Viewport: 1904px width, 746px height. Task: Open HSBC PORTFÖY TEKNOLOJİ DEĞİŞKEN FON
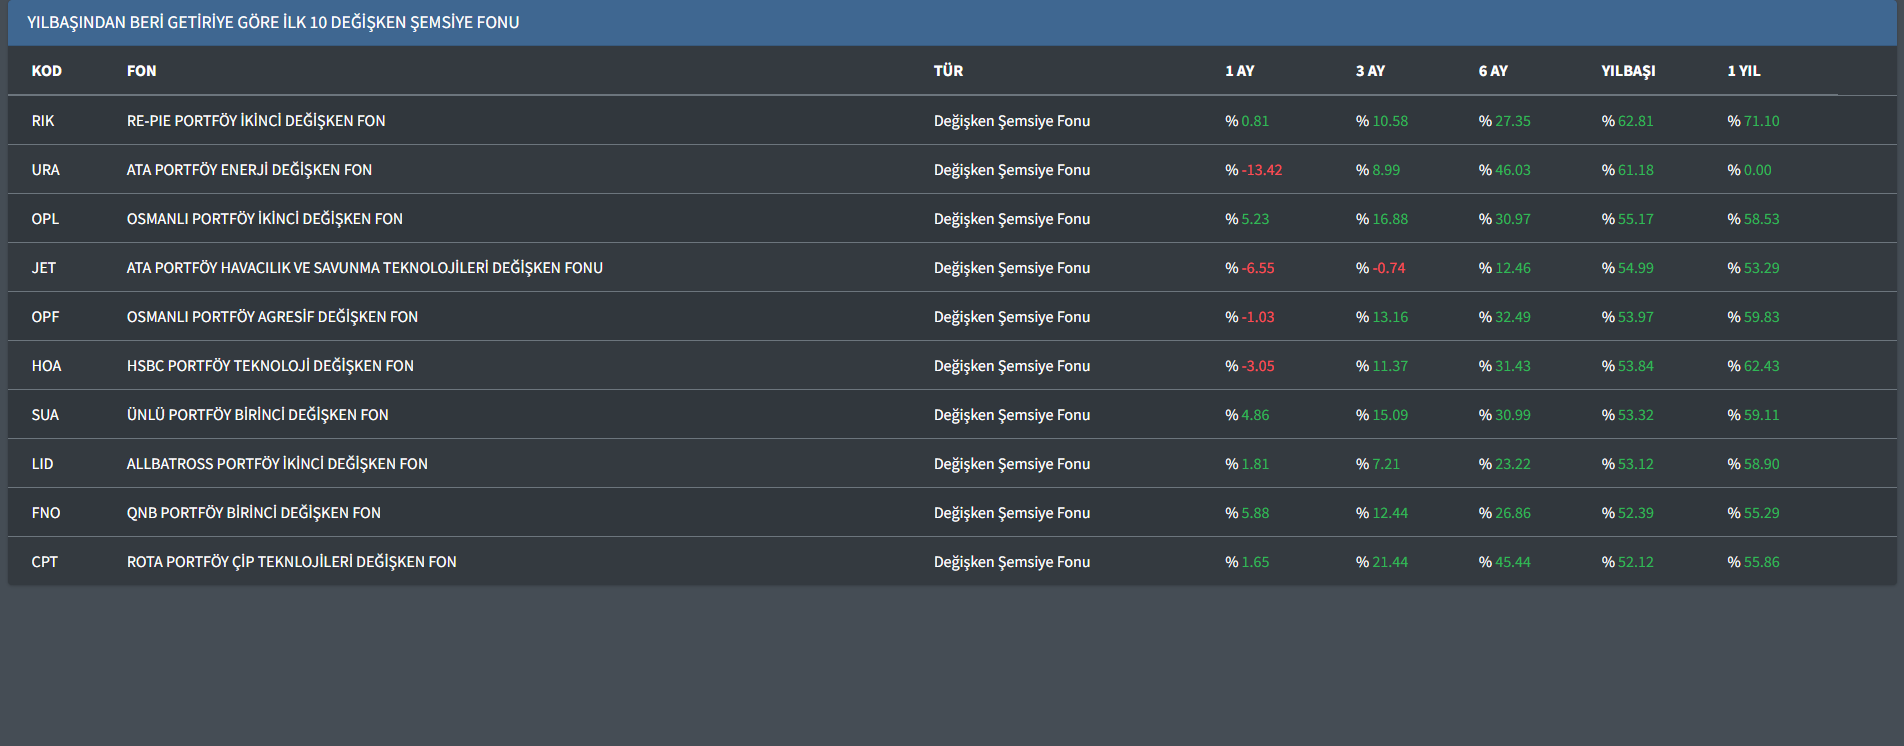click(x=270, y=366)
